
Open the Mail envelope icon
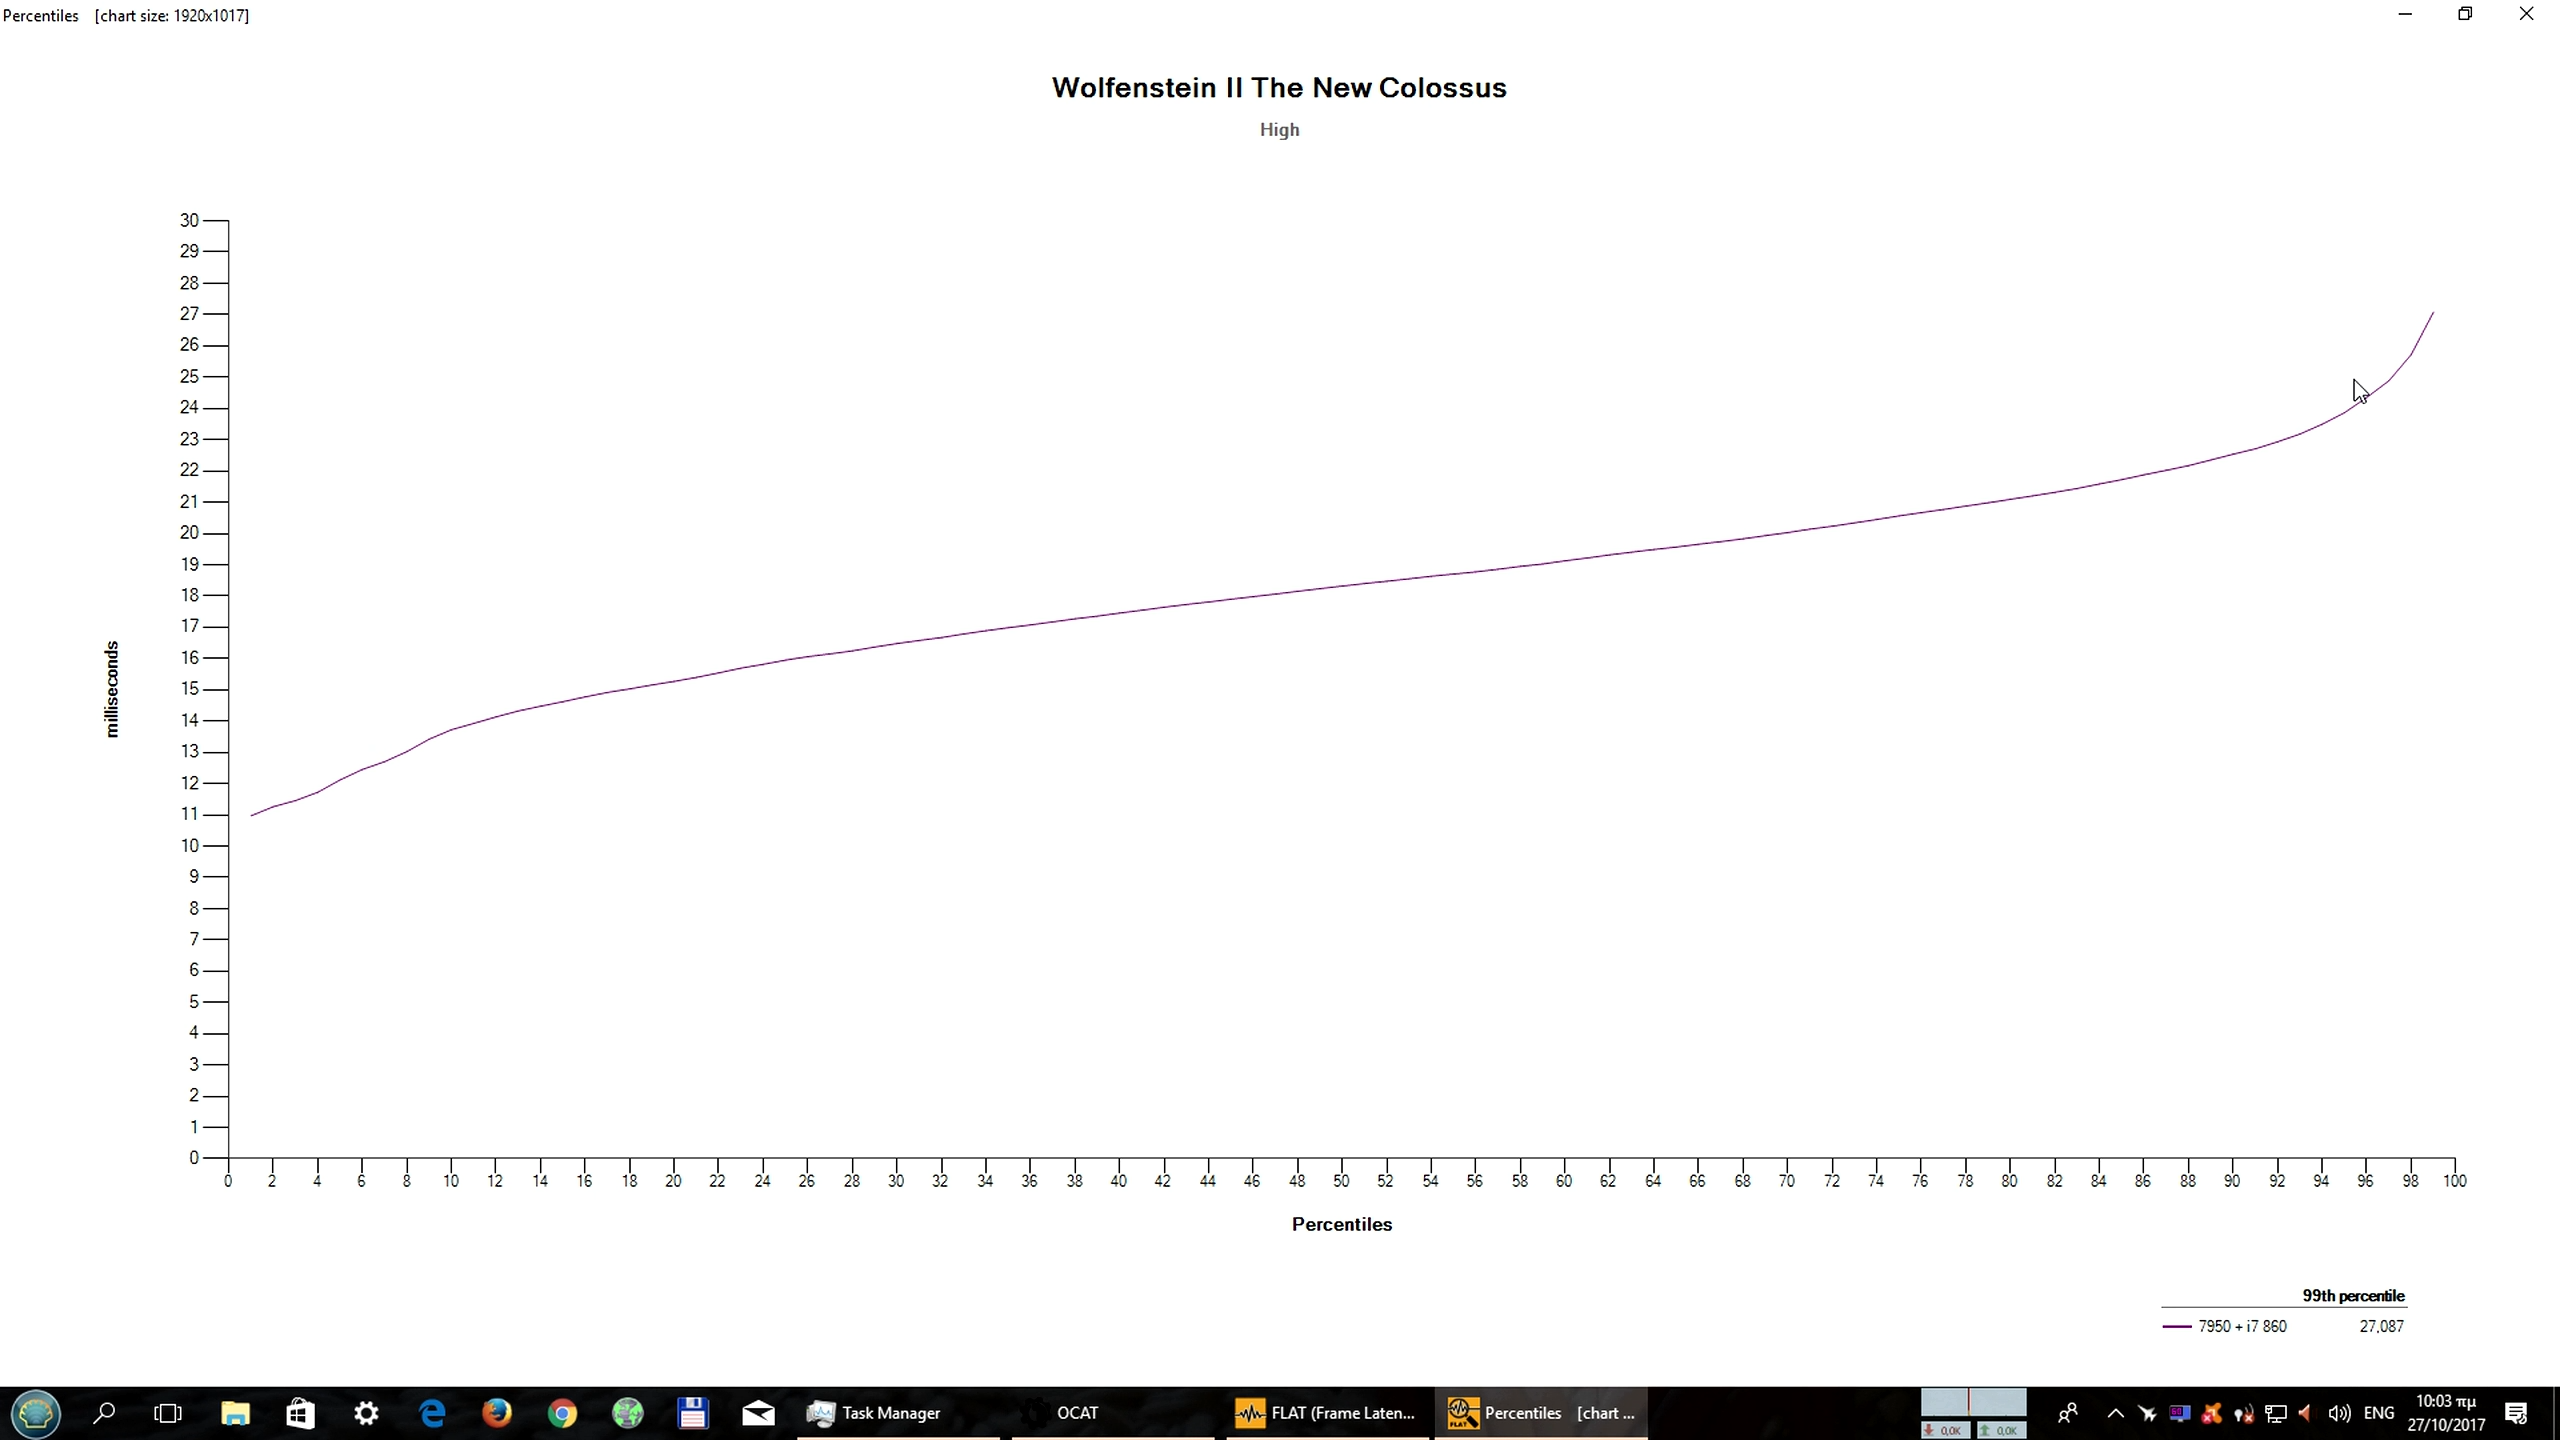pos(758,1413)
